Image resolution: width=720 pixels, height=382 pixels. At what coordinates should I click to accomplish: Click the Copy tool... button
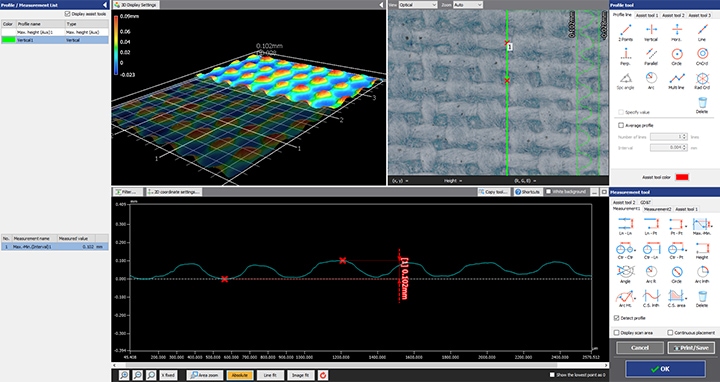(x=493, y=191)
